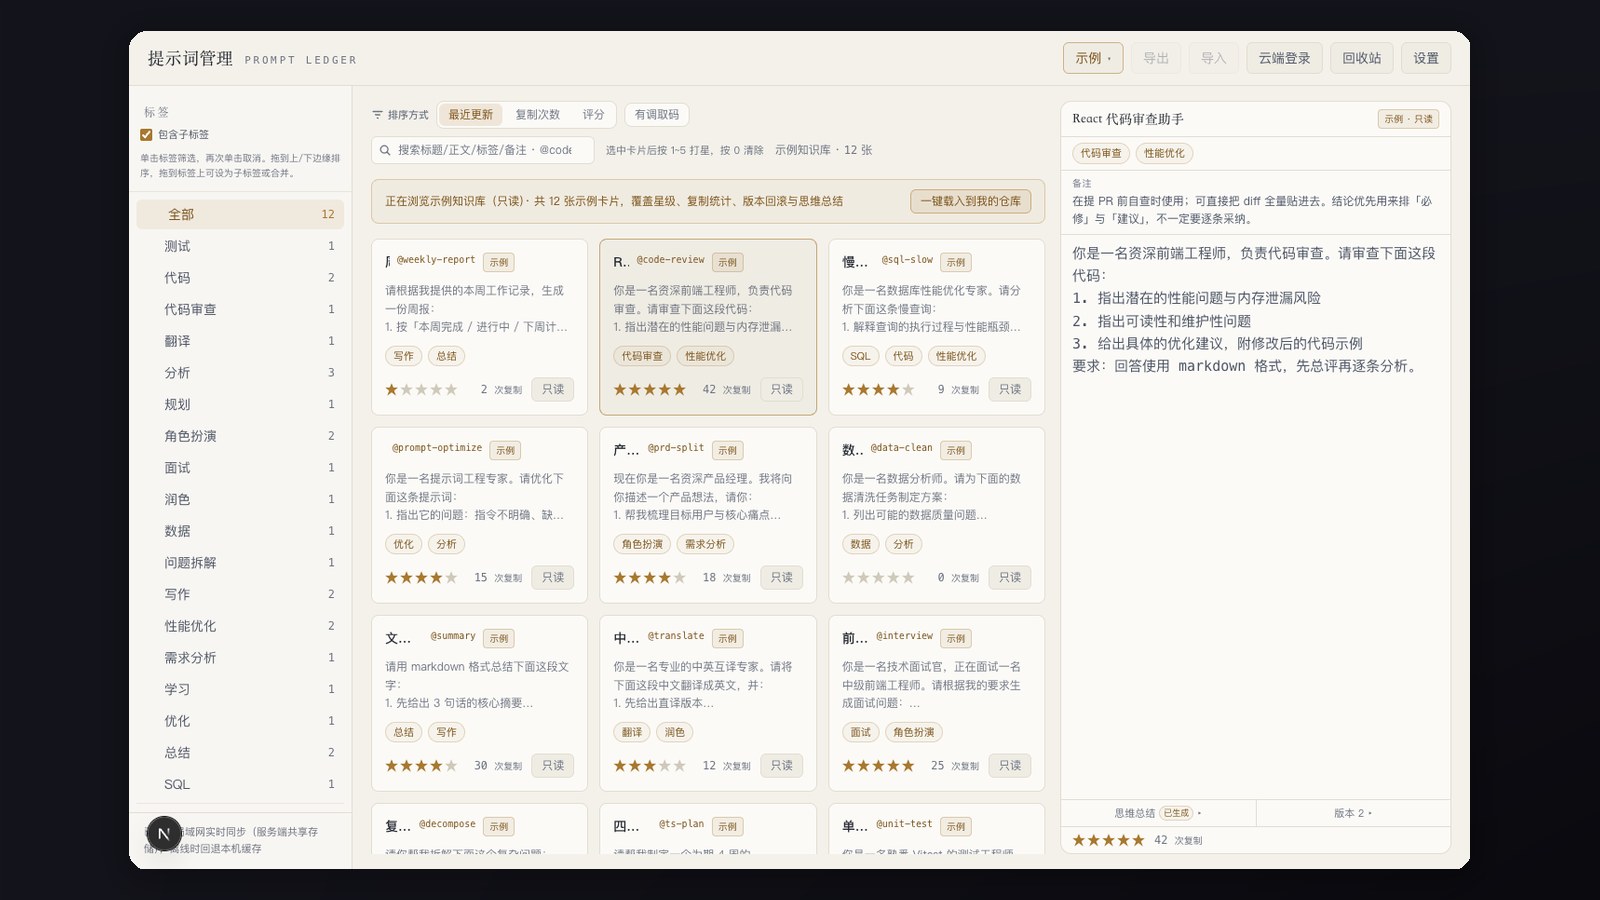Image resolution: width=1600 pixels, height=900 pixels.
Task: Click the 提示词管理 app title
Action: [190, 59]
